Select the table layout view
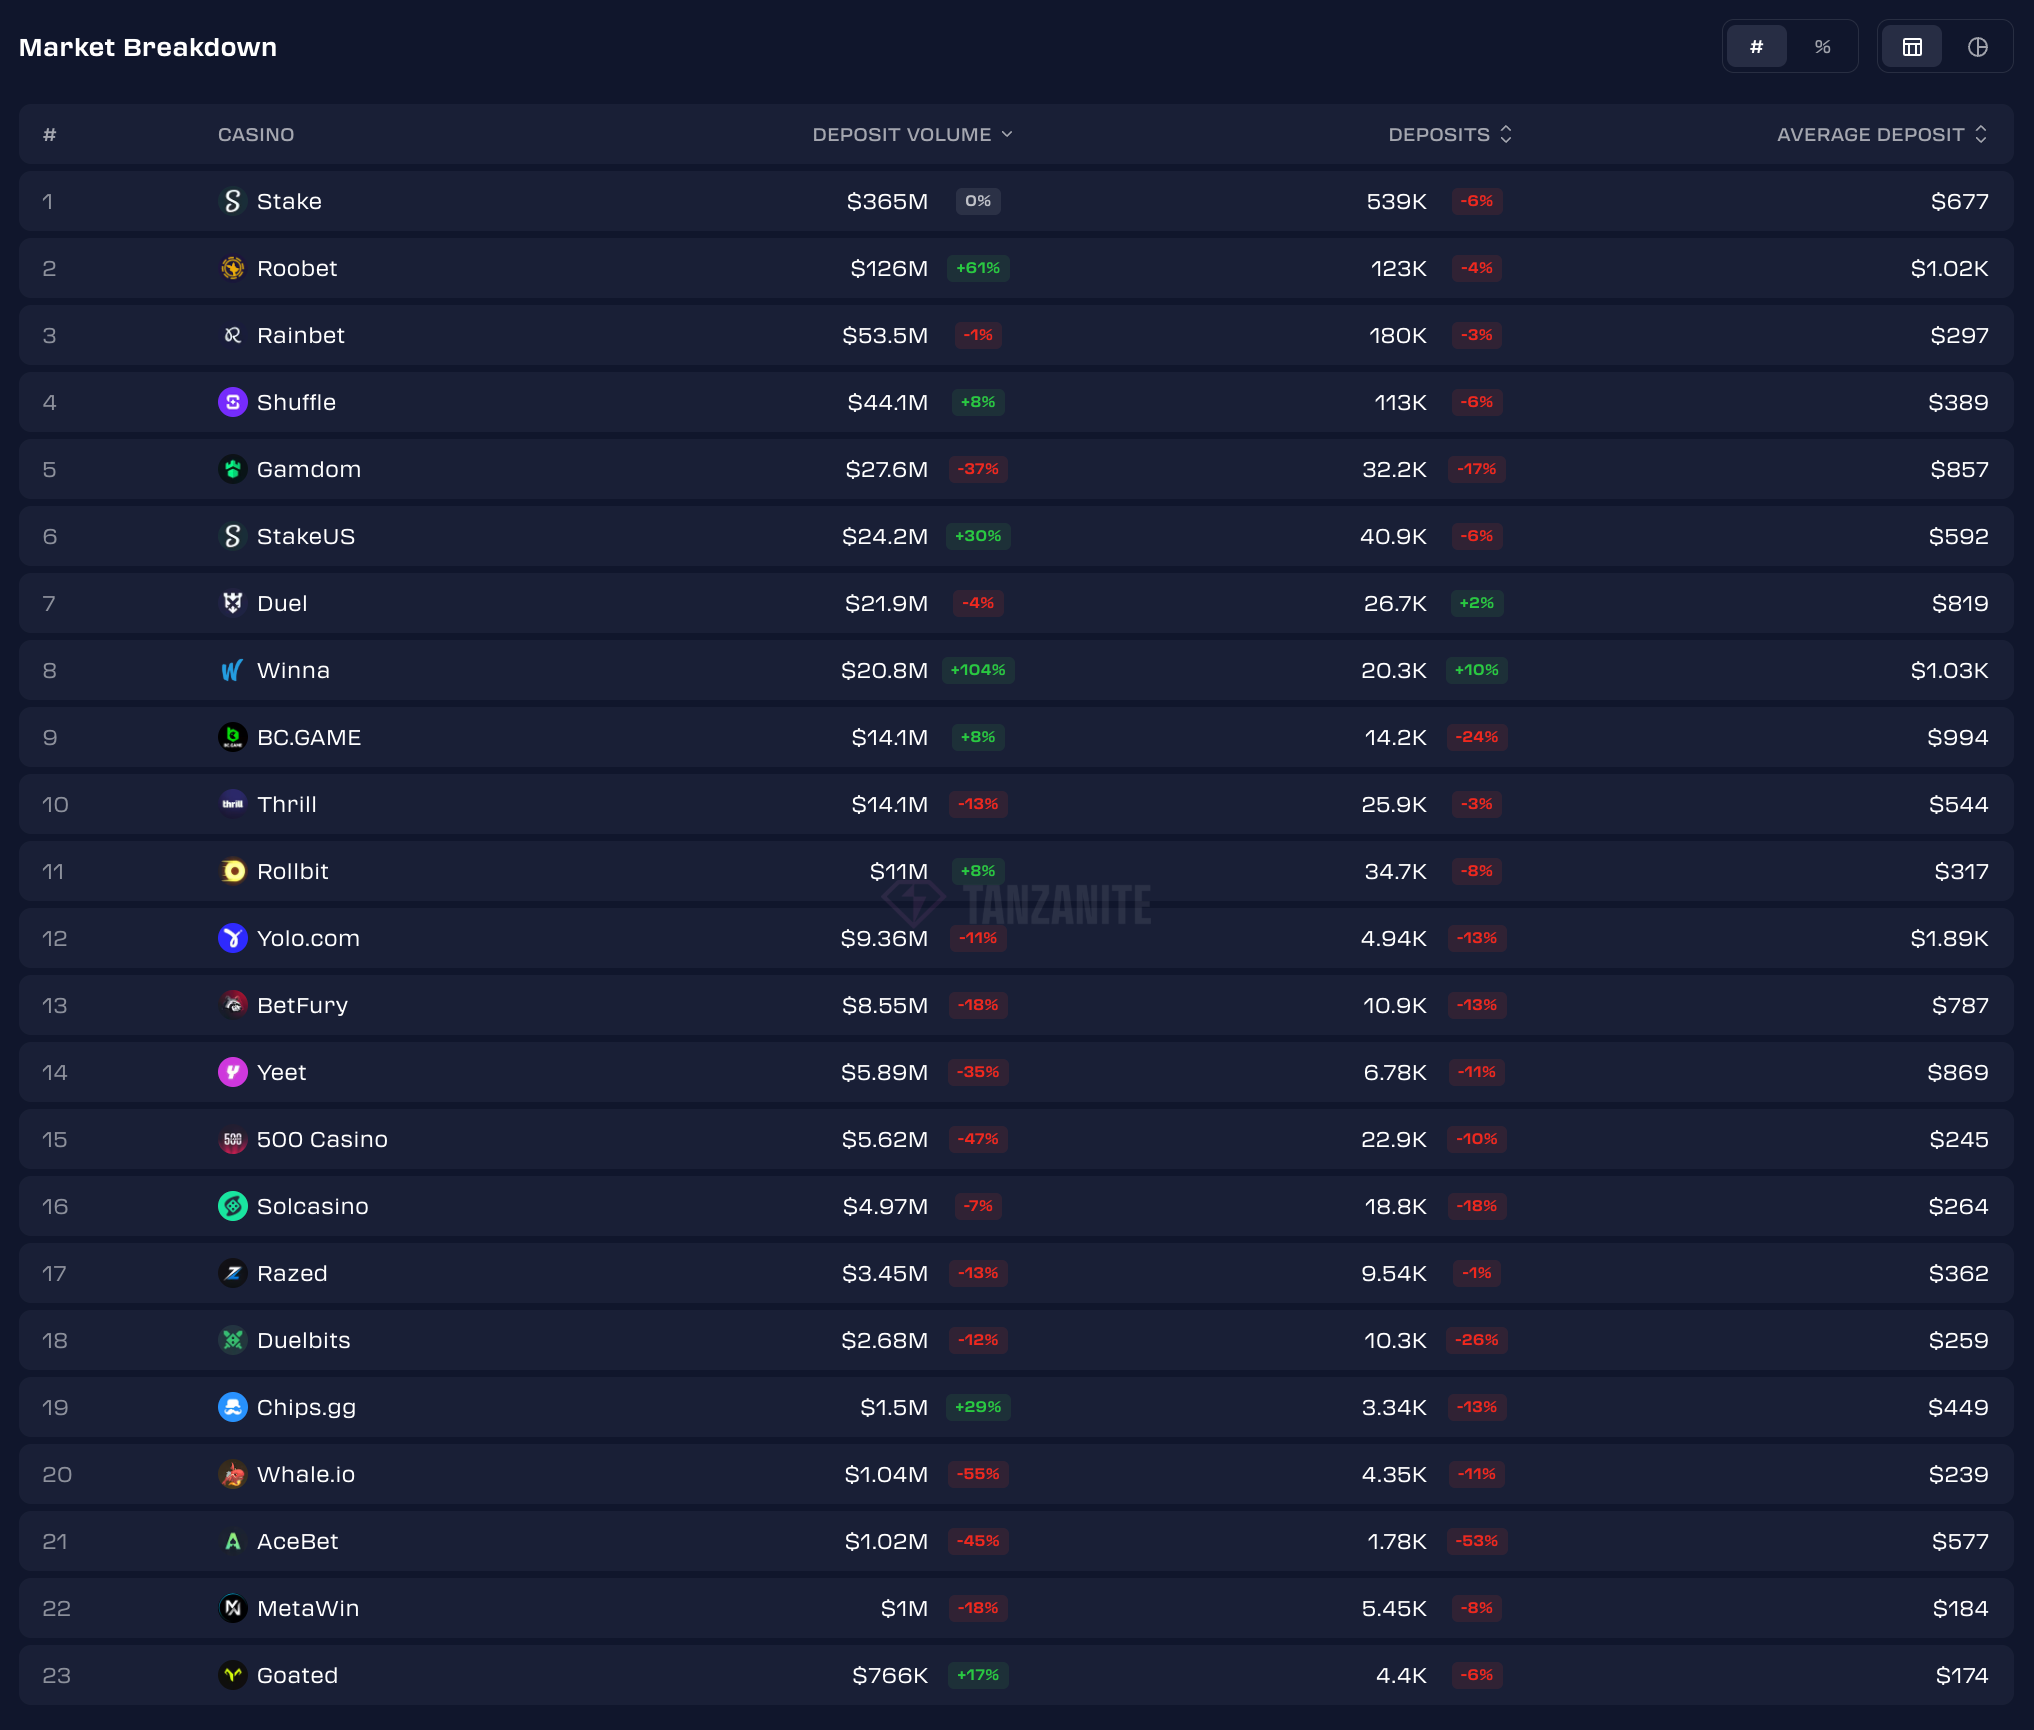This screenshot has height=1730, width=2034. [x=1912, y=47]
